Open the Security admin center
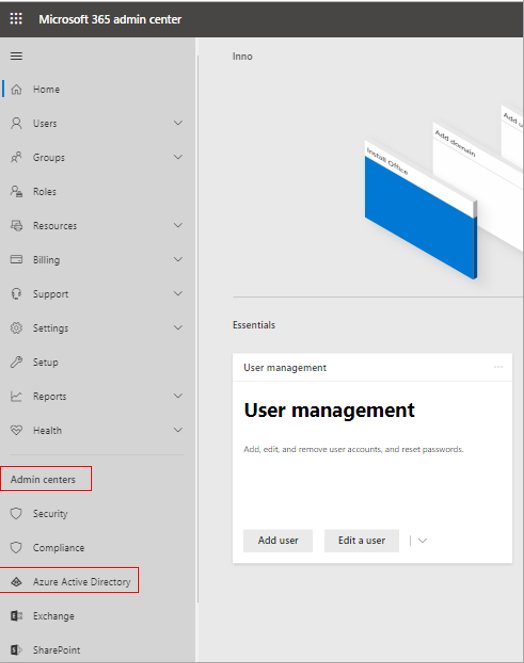Image resolution: width=524 pixels, height=663 pixels. (x=50, y=514)
